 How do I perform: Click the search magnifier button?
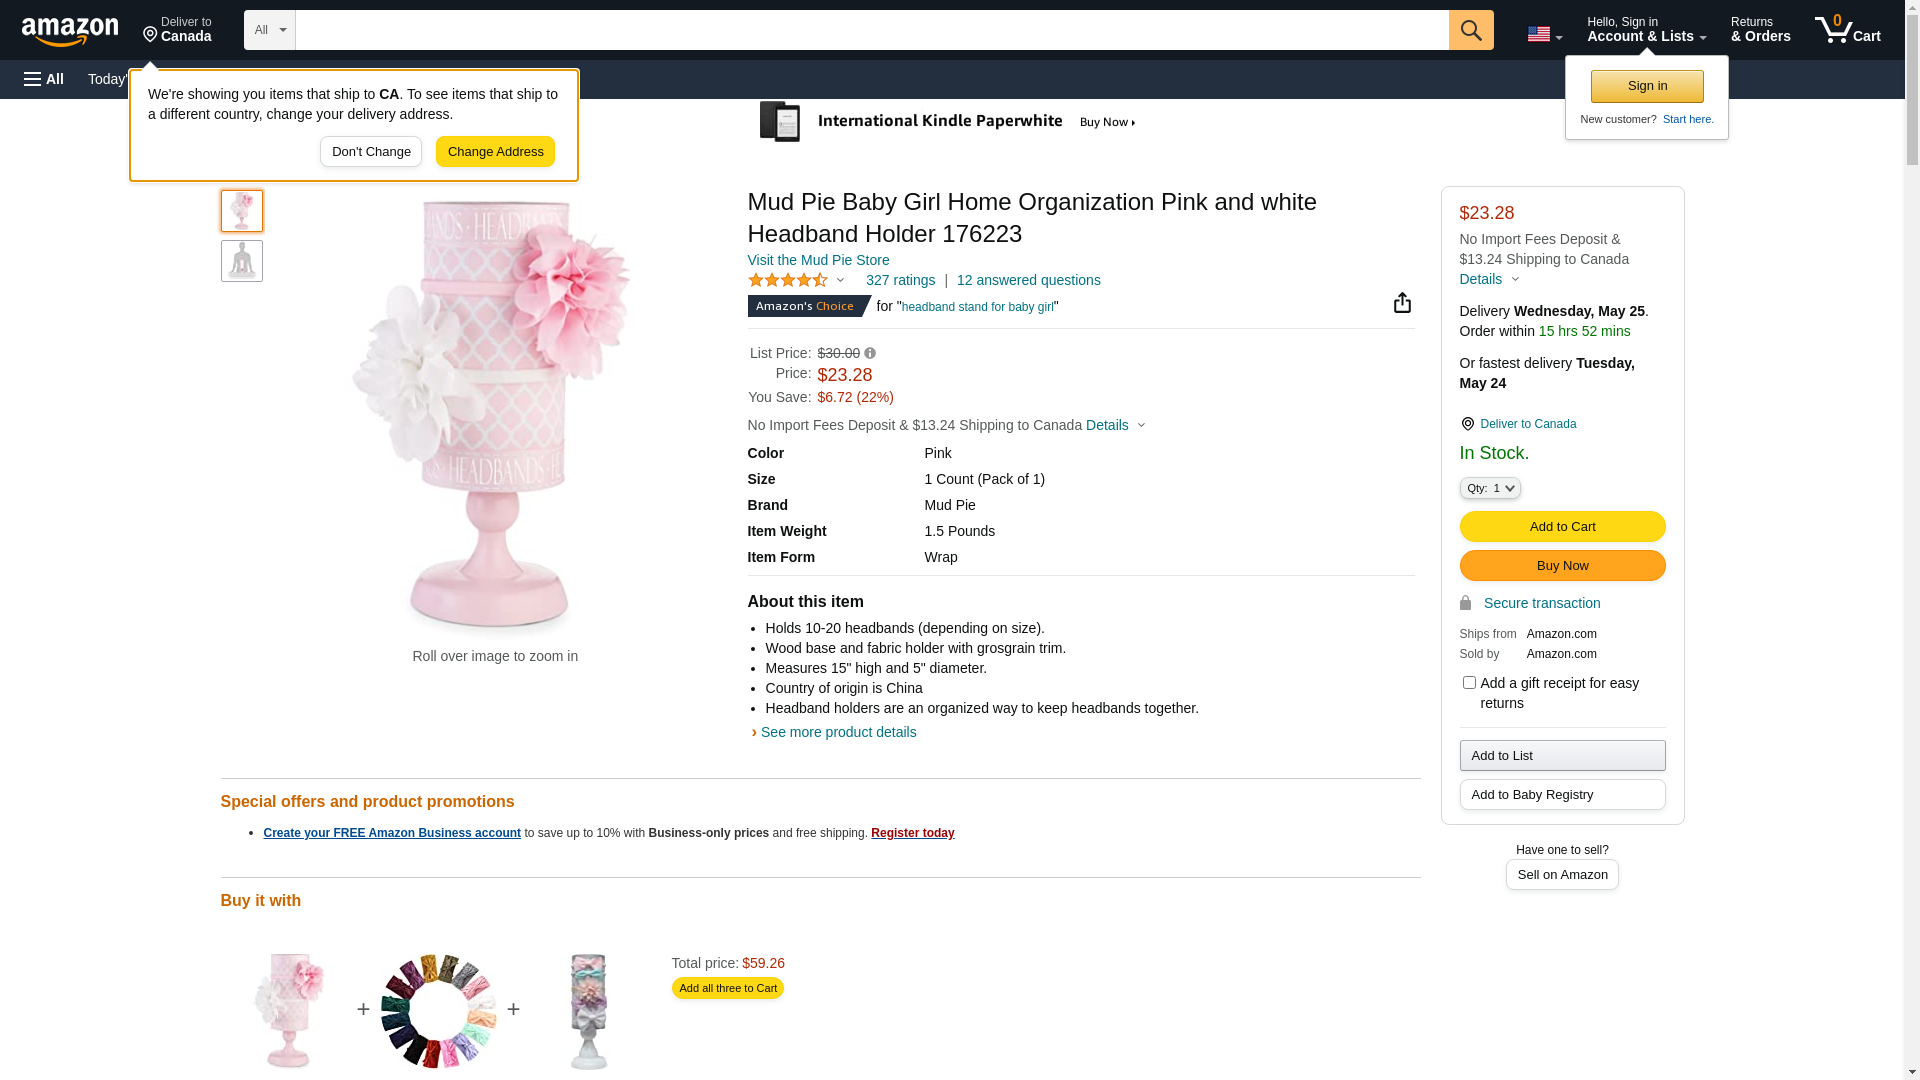click(1470, 30)
